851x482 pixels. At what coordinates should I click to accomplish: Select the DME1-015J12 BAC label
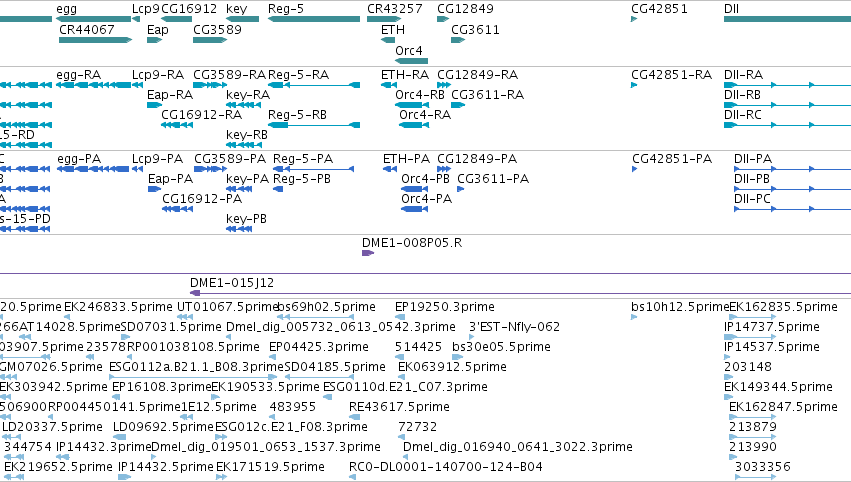[232, 283]
